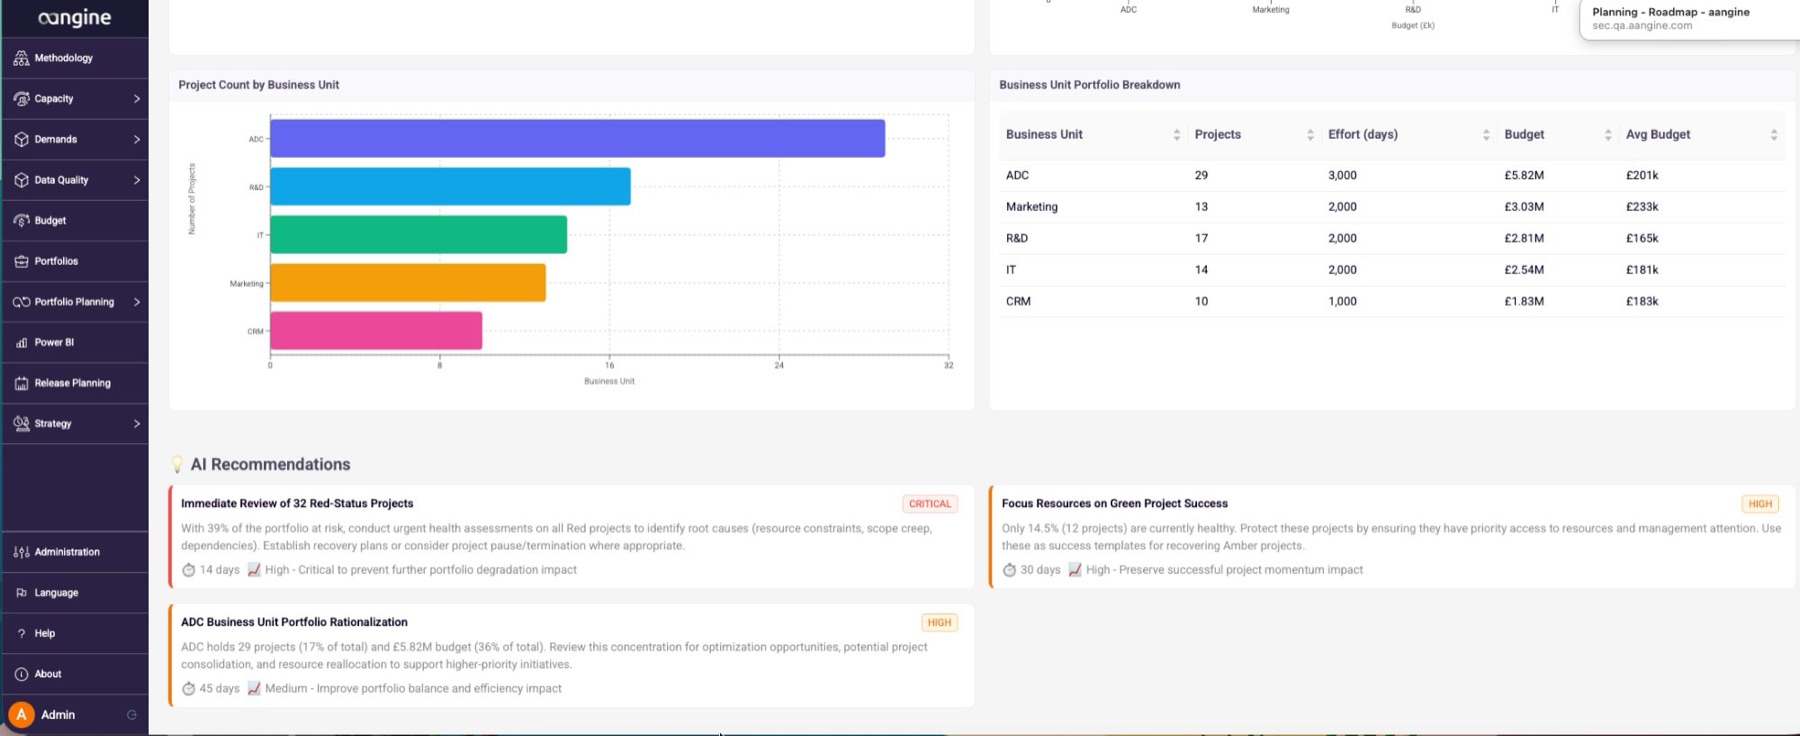Click the purple ADC bar in chart
Viewport: 1800px width, 736px height.
click(x=577, y=138)
